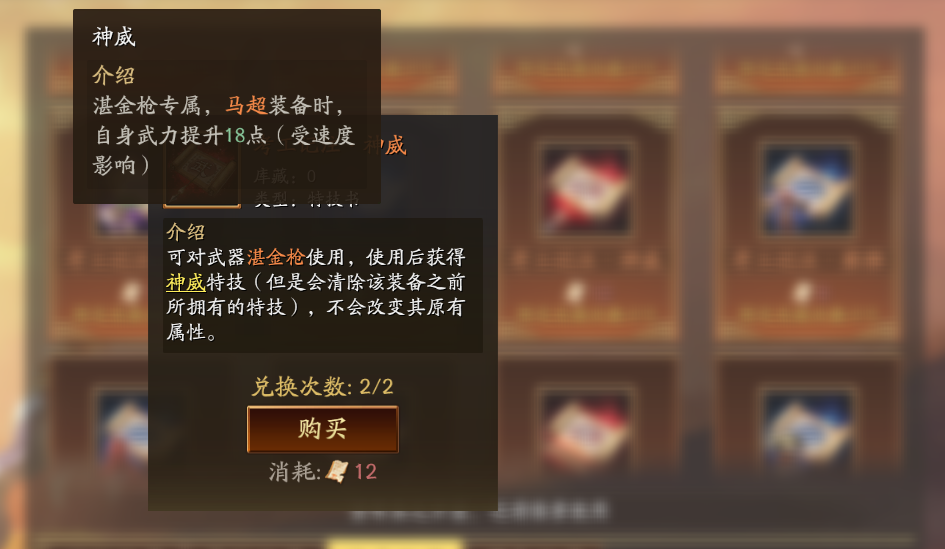Click the yellow tab at the bottom edge
Viewport: 945px width, 549px height.
pyautogui.click(x=395, y=544)
